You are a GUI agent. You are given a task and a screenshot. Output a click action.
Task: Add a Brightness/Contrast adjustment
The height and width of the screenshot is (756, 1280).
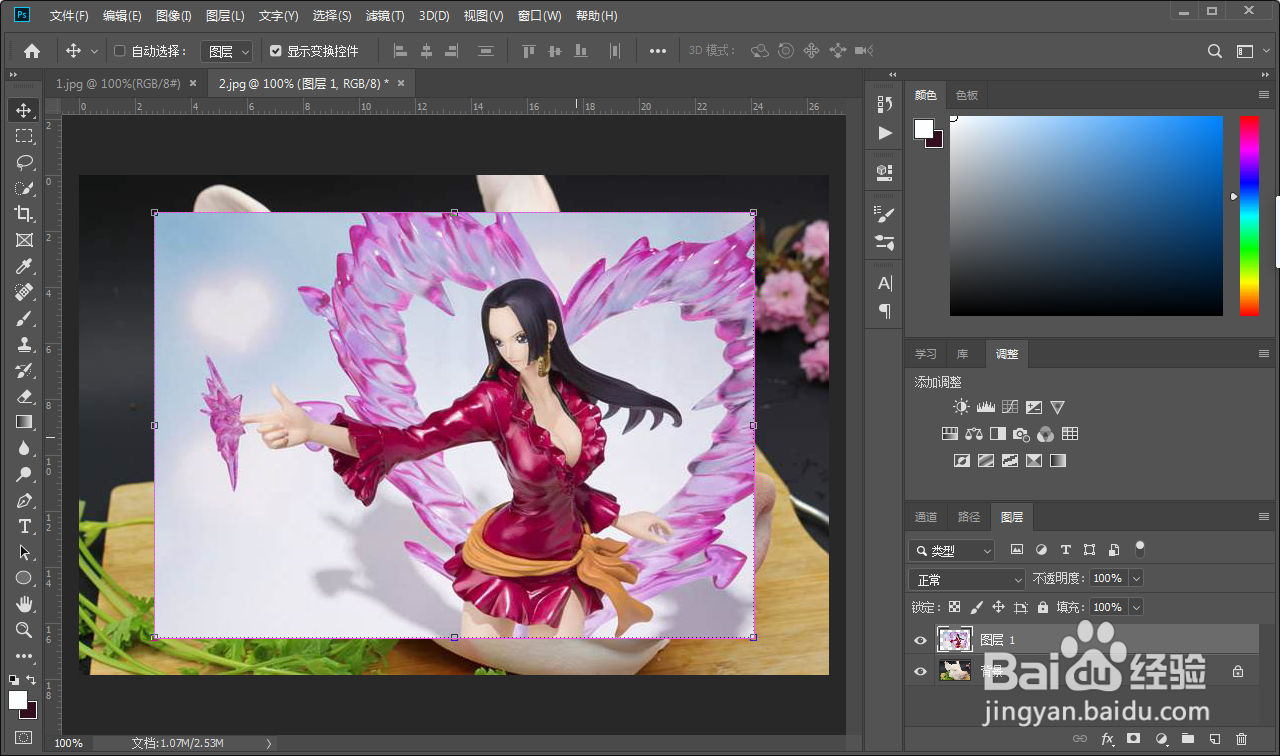point(961,407)
